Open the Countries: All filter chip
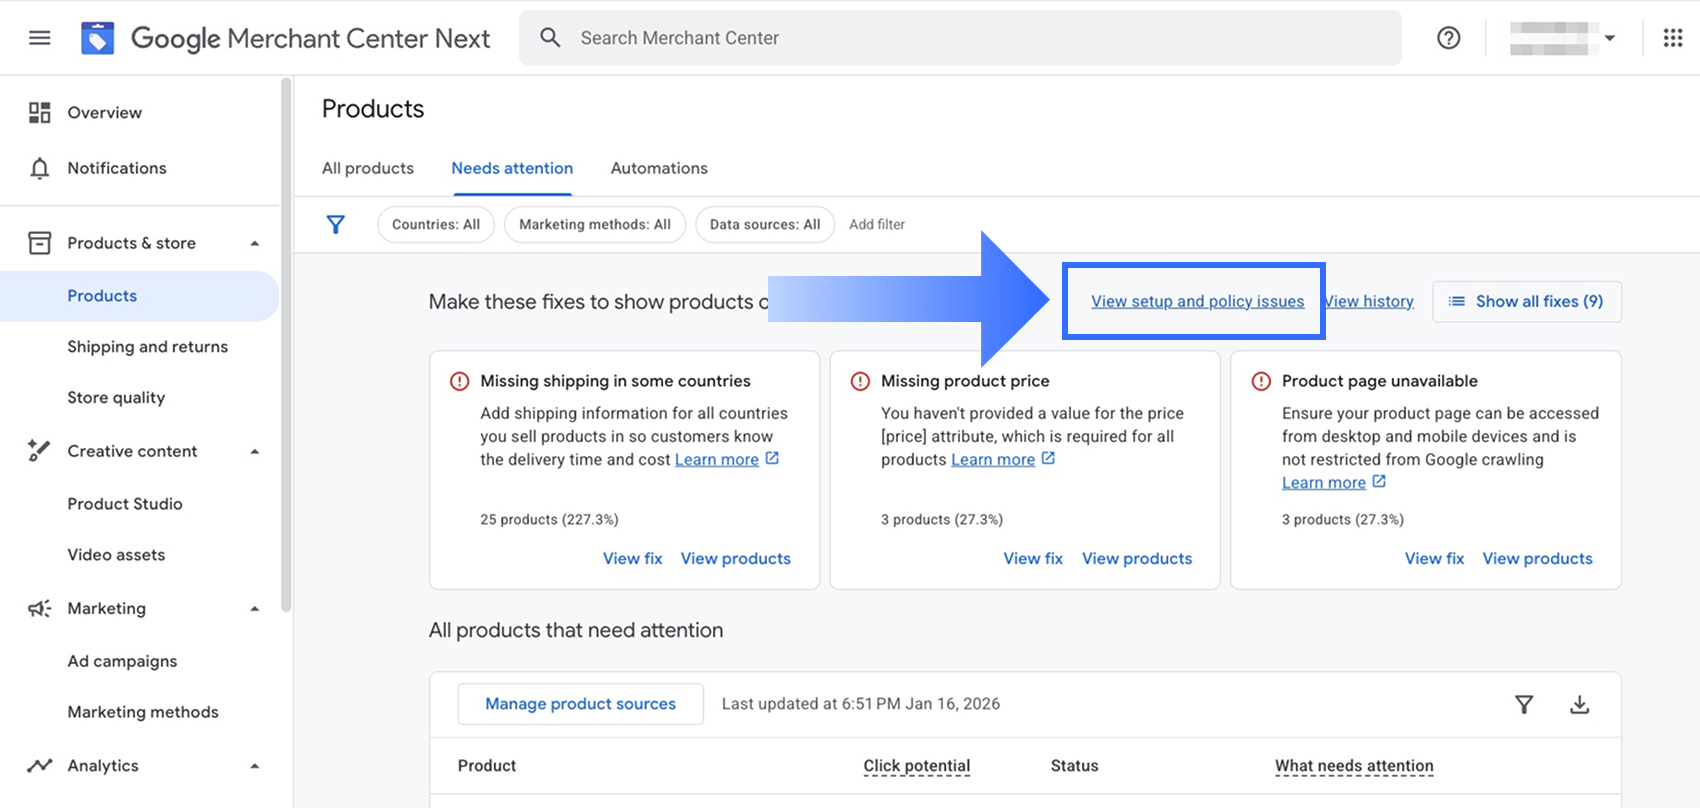 tap(436, 225)
